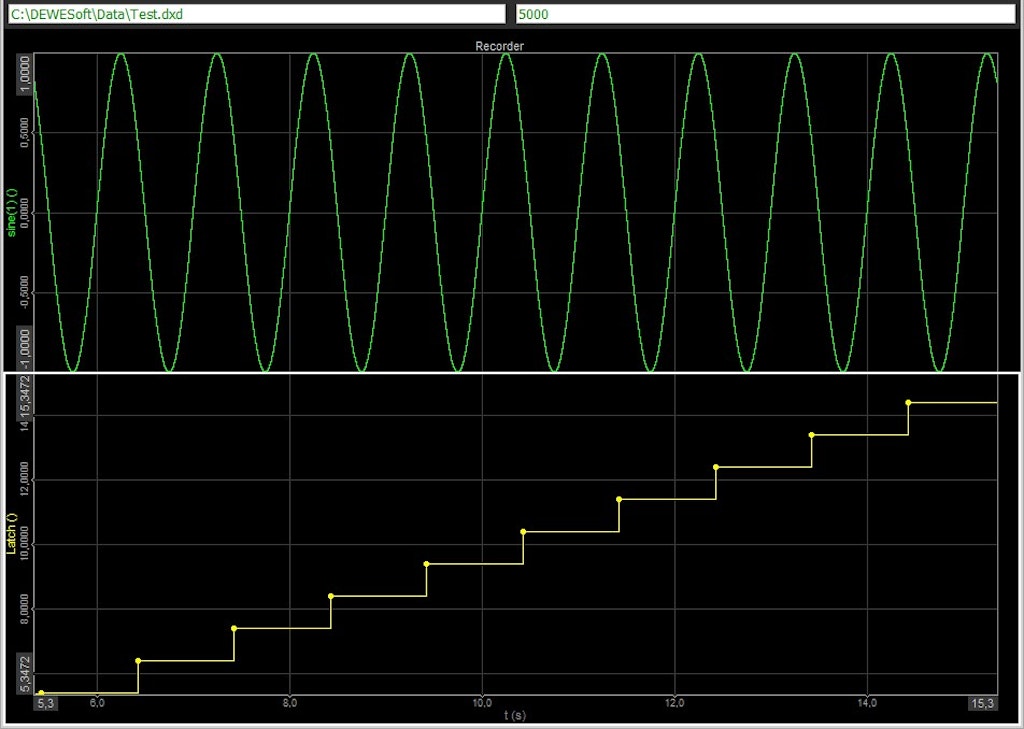Viewport: 1024px width, 729px height.
Task: Click the lower limit -1,0000 on sine axis
Action: [25, 349]
